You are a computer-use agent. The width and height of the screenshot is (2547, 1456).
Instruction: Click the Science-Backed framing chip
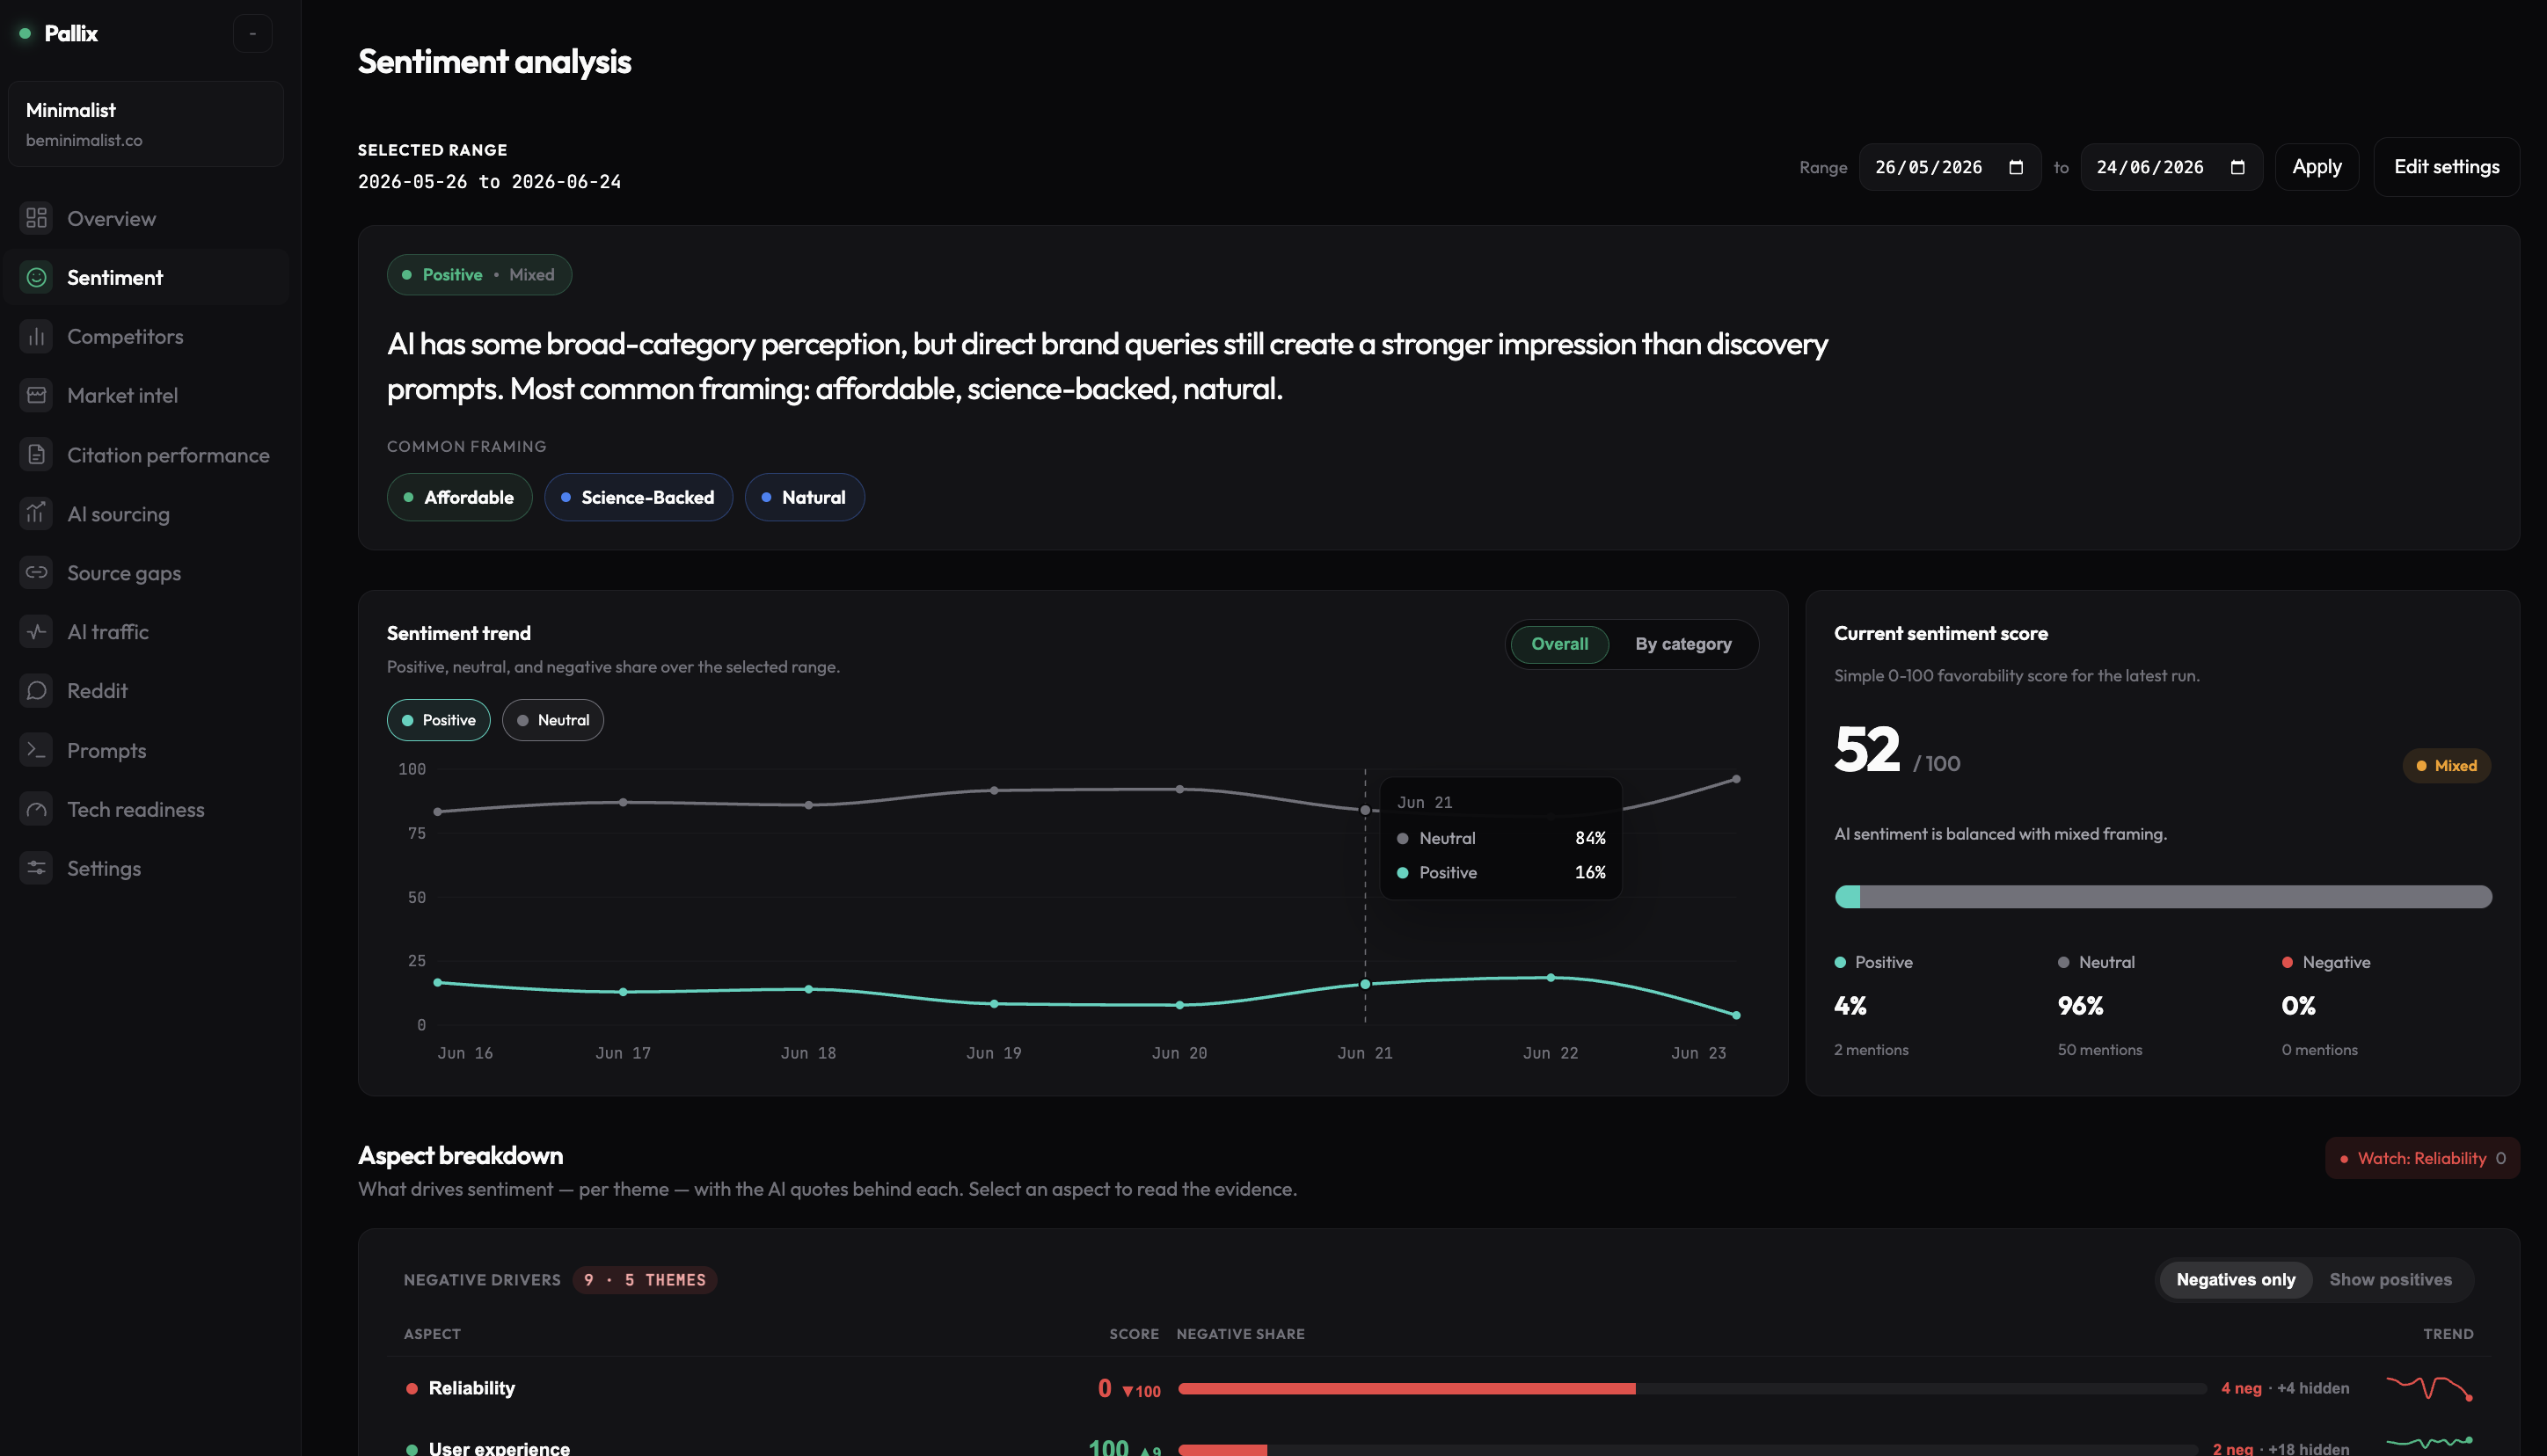pos(638,497)
